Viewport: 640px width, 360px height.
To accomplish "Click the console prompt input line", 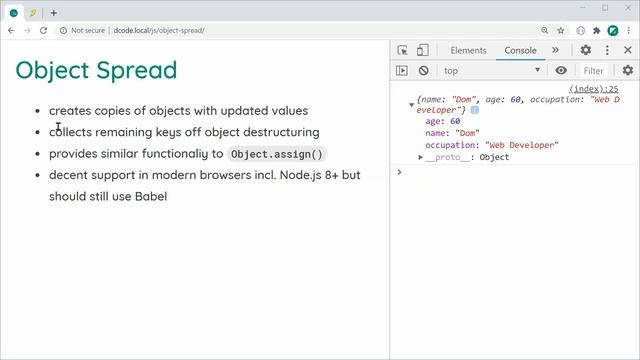I will pyautogui.click(x=514, y=172).
